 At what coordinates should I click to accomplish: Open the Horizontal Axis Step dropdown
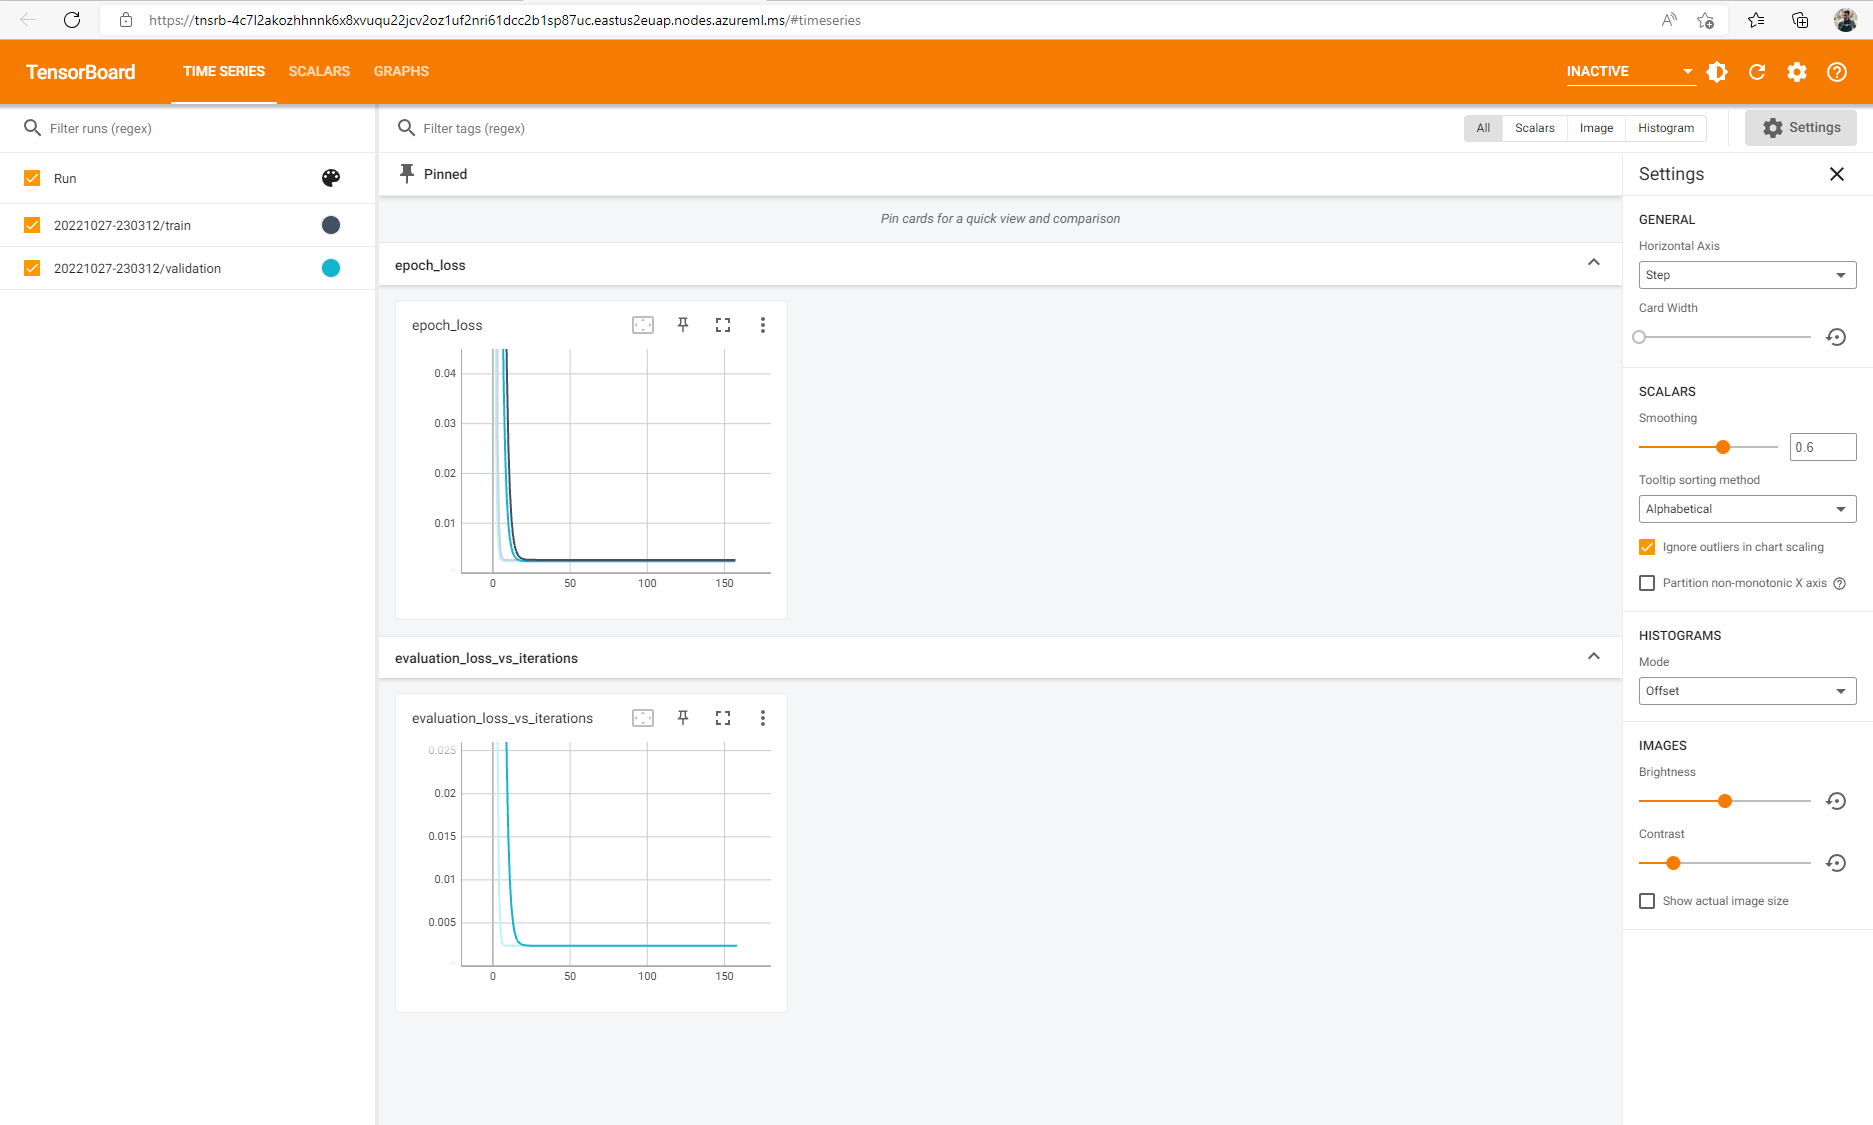point(1747,275)
